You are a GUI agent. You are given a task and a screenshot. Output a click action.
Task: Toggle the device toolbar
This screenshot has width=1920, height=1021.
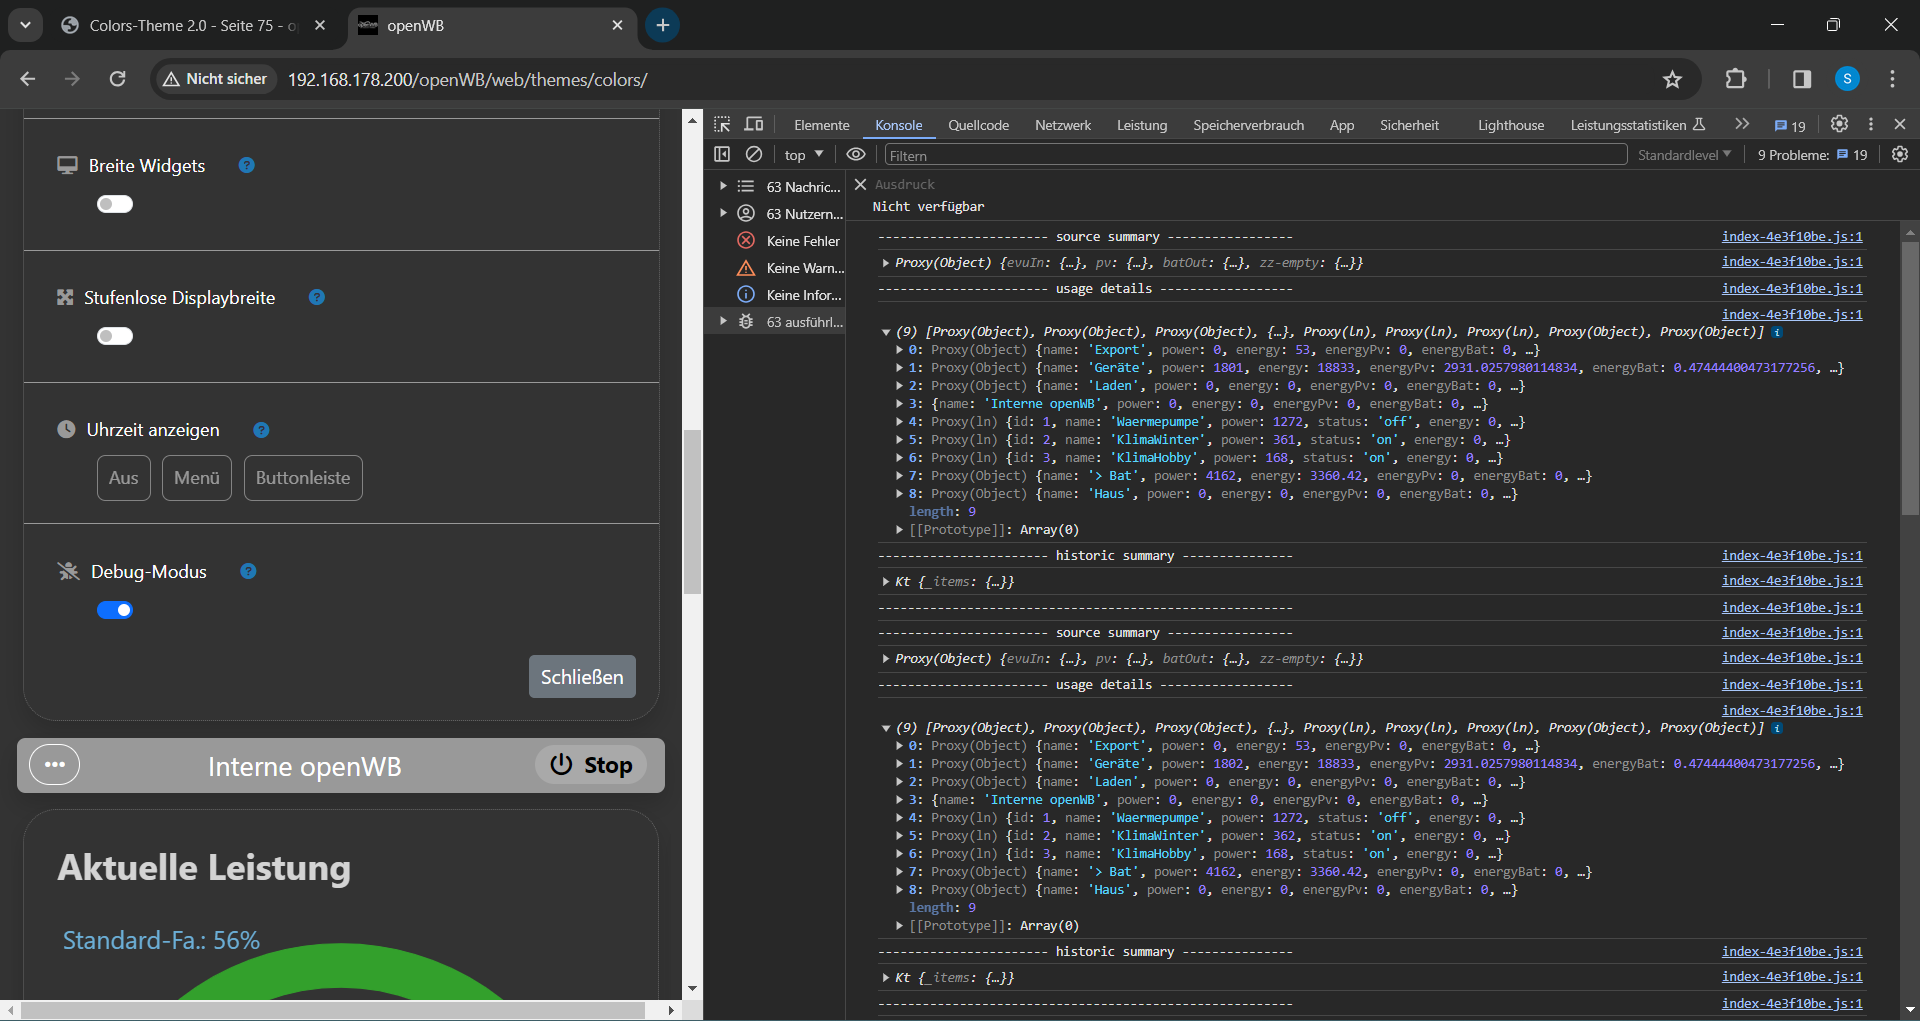click(x=754, y=124)
